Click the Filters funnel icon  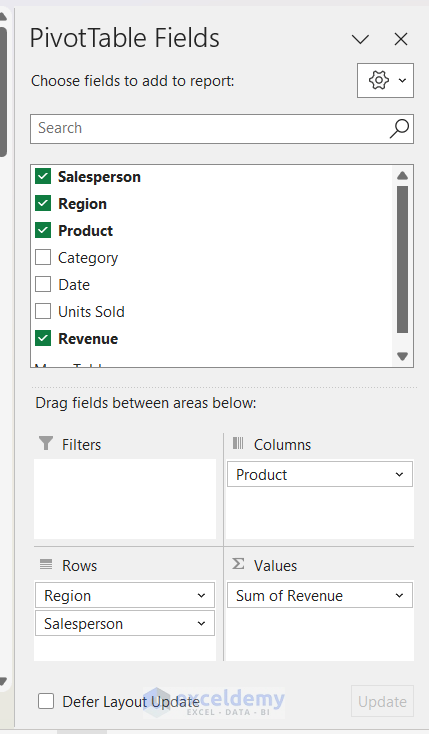point(46,443)
